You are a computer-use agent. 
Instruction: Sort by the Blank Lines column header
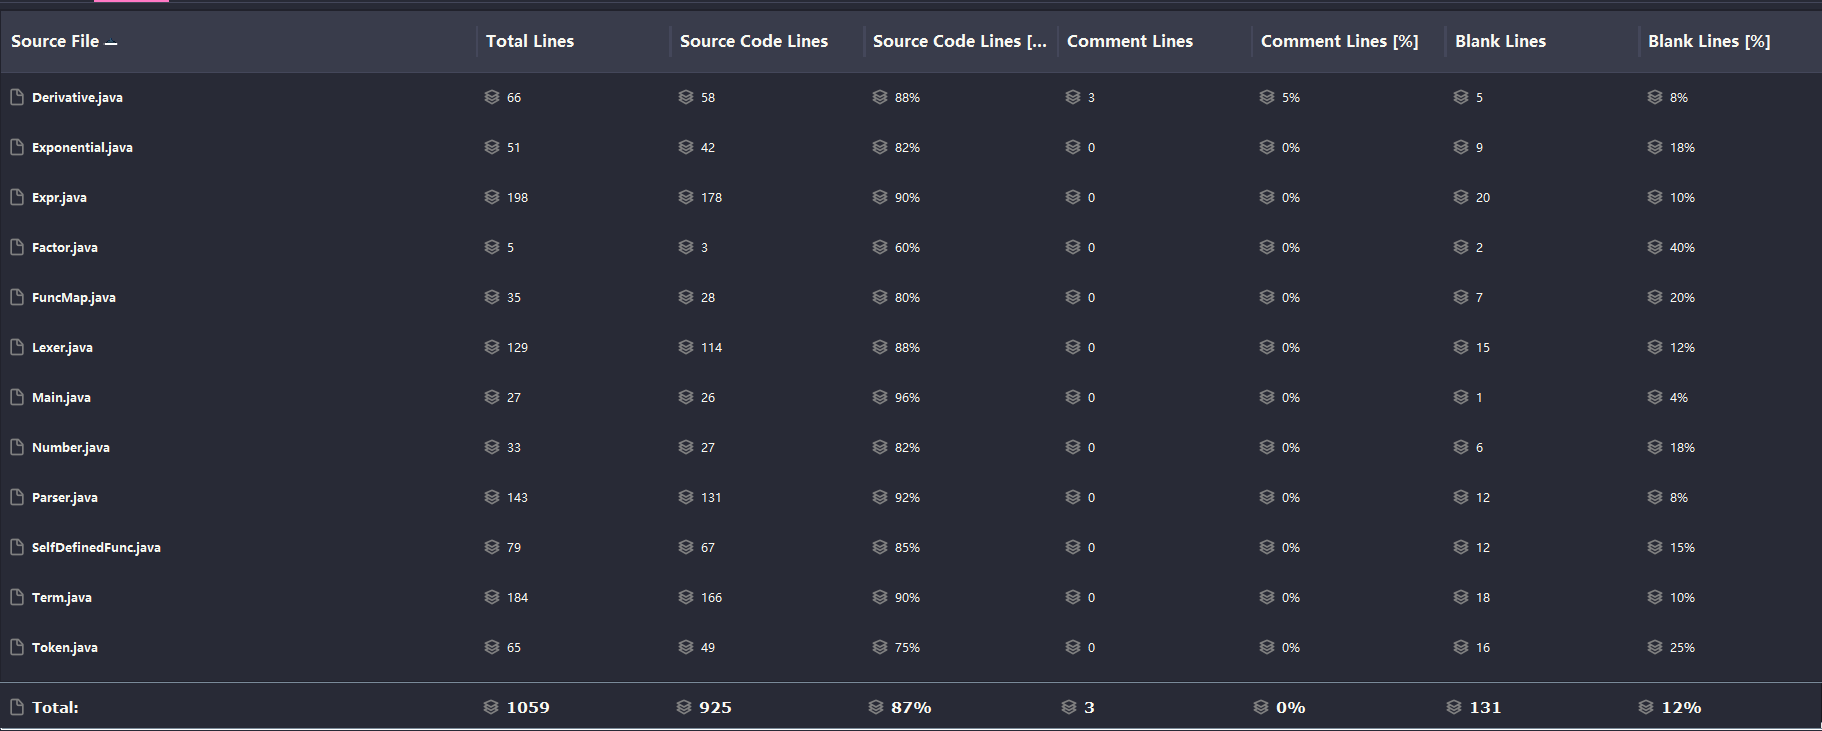click(1500, 41)
